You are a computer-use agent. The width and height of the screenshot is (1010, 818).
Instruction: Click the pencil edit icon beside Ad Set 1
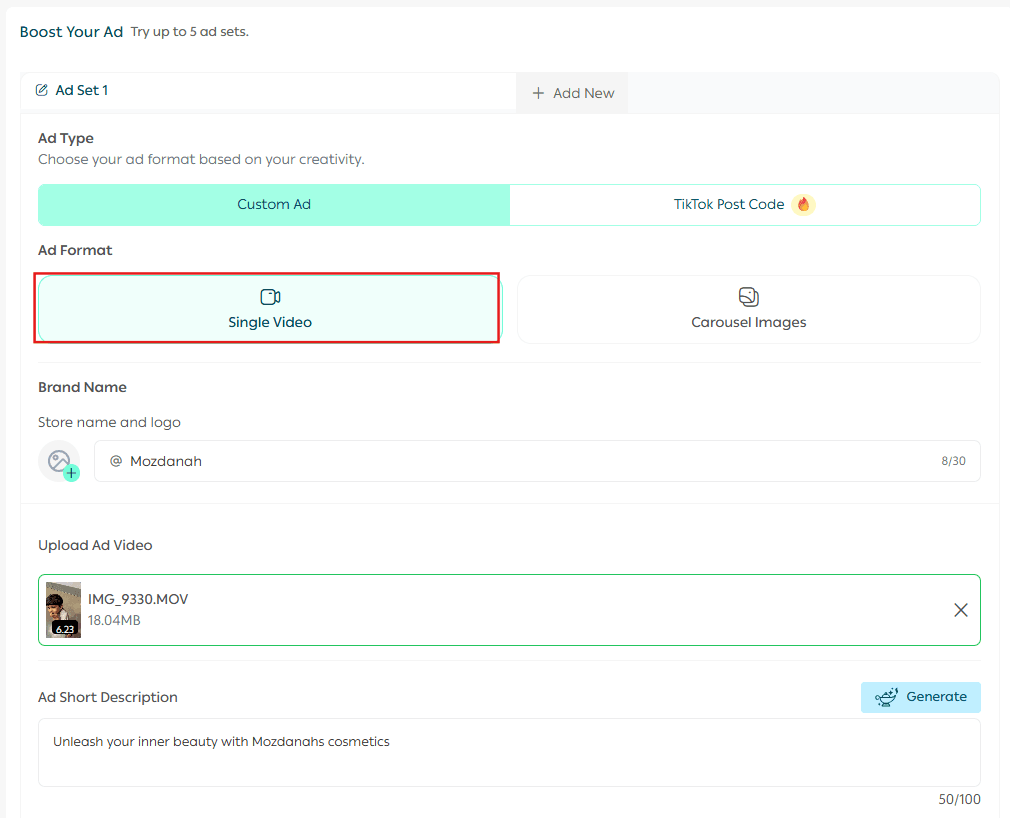click(x=42, y=90)
